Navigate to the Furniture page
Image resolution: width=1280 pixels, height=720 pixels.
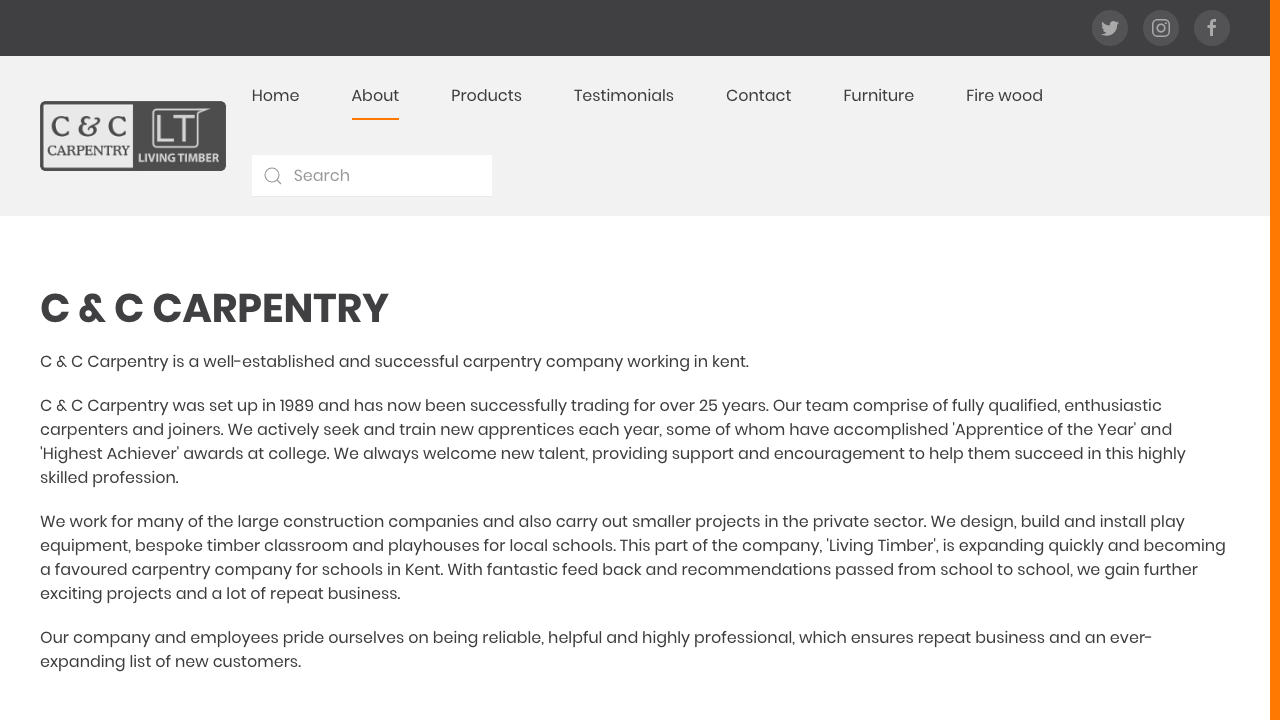click(x=878, y=95)
